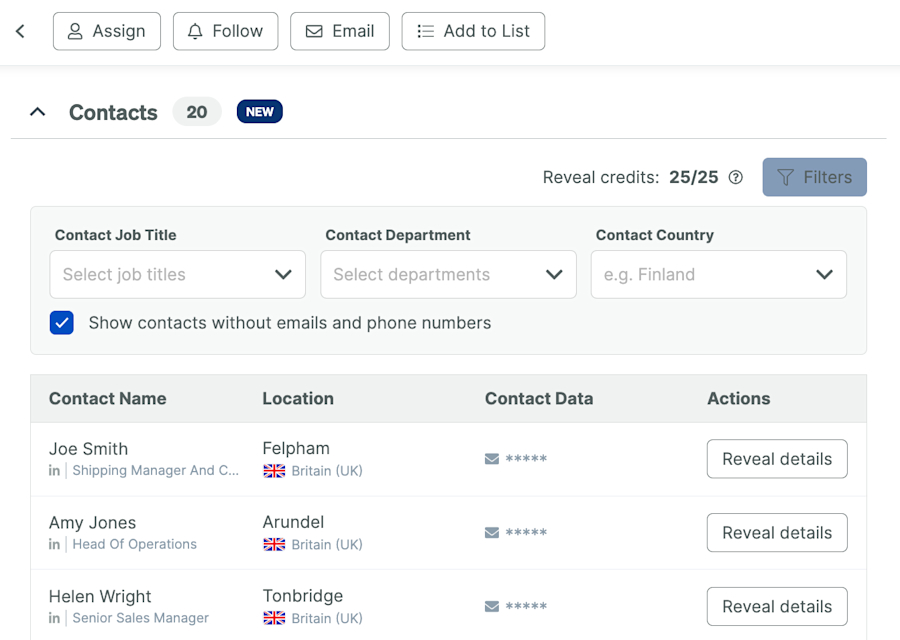This screenshot has height=640, width=900.
Task: Open the Select job titles dropdown
Action: [177, 274]
